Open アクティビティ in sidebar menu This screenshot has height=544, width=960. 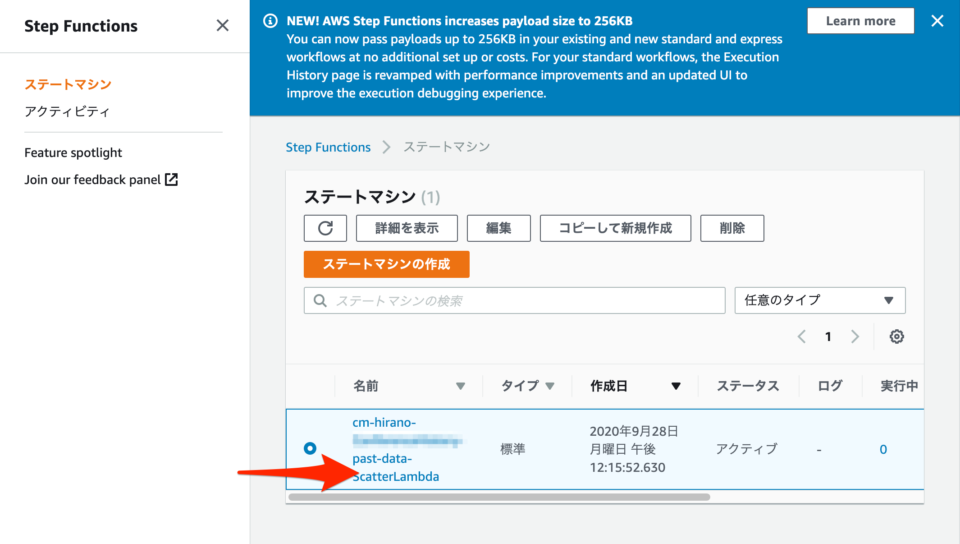click(67, 112)
